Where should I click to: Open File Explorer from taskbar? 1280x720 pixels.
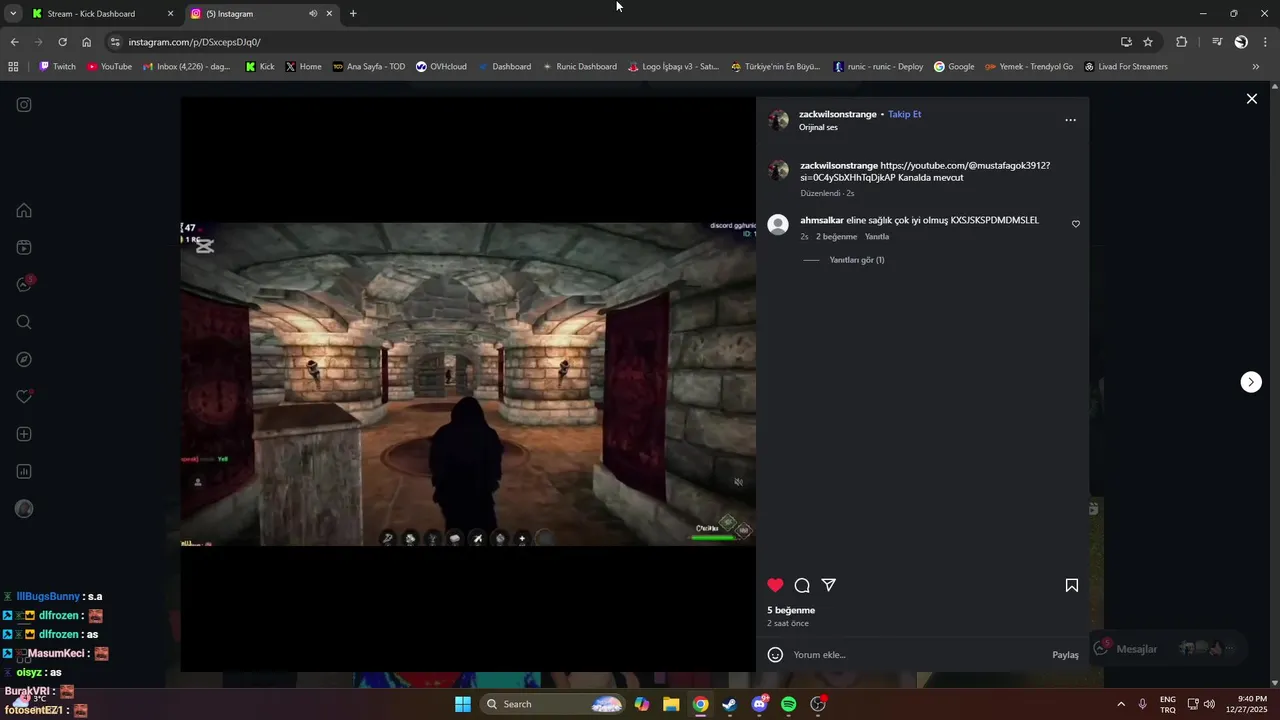tap(671, 704)
